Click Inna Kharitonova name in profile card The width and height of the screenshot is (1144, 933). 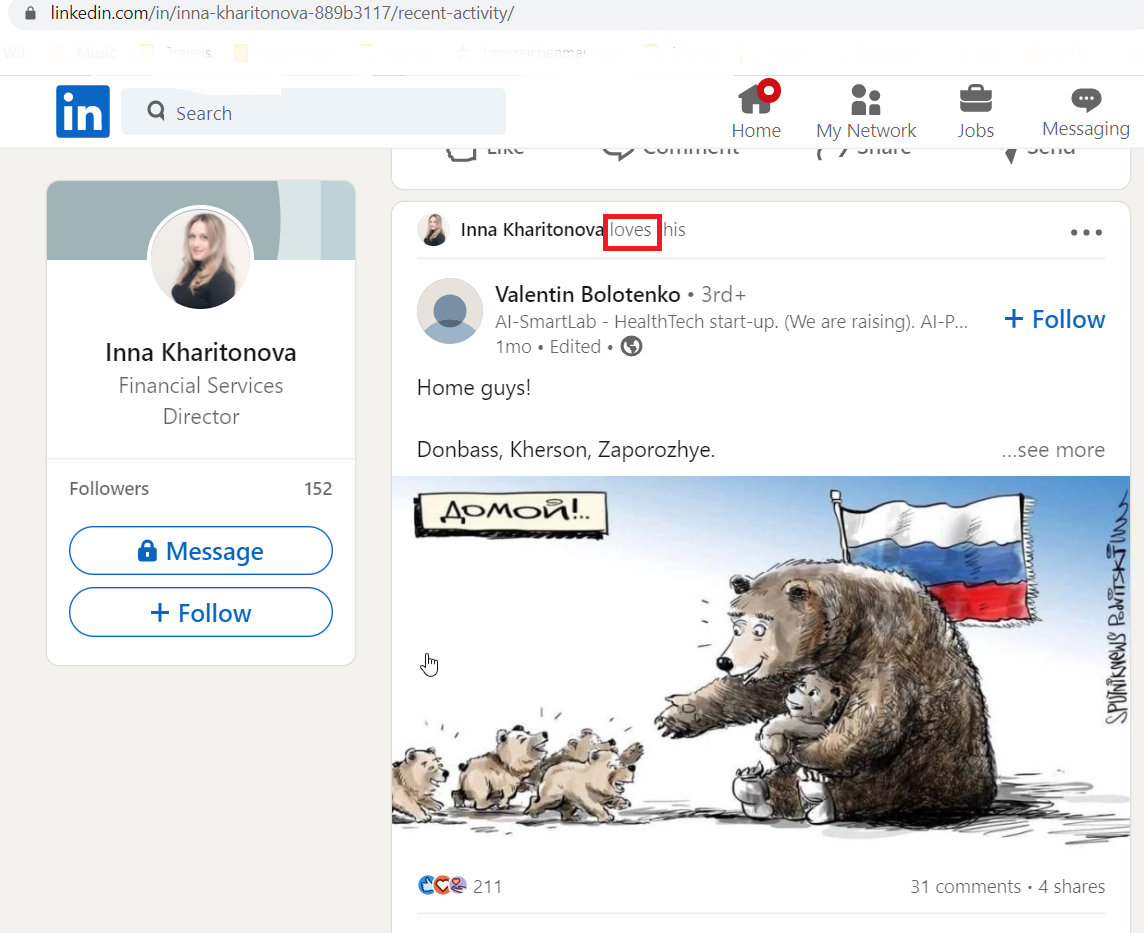pyautogui.click(x=201, y=352)
